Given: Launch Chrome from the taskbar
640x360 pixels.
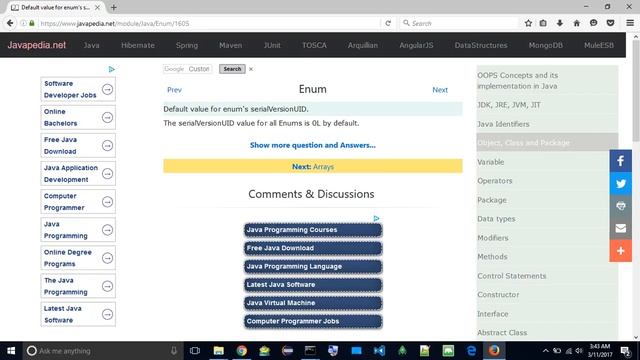Looking at the screenshot, I should click(x=241, y=351).
